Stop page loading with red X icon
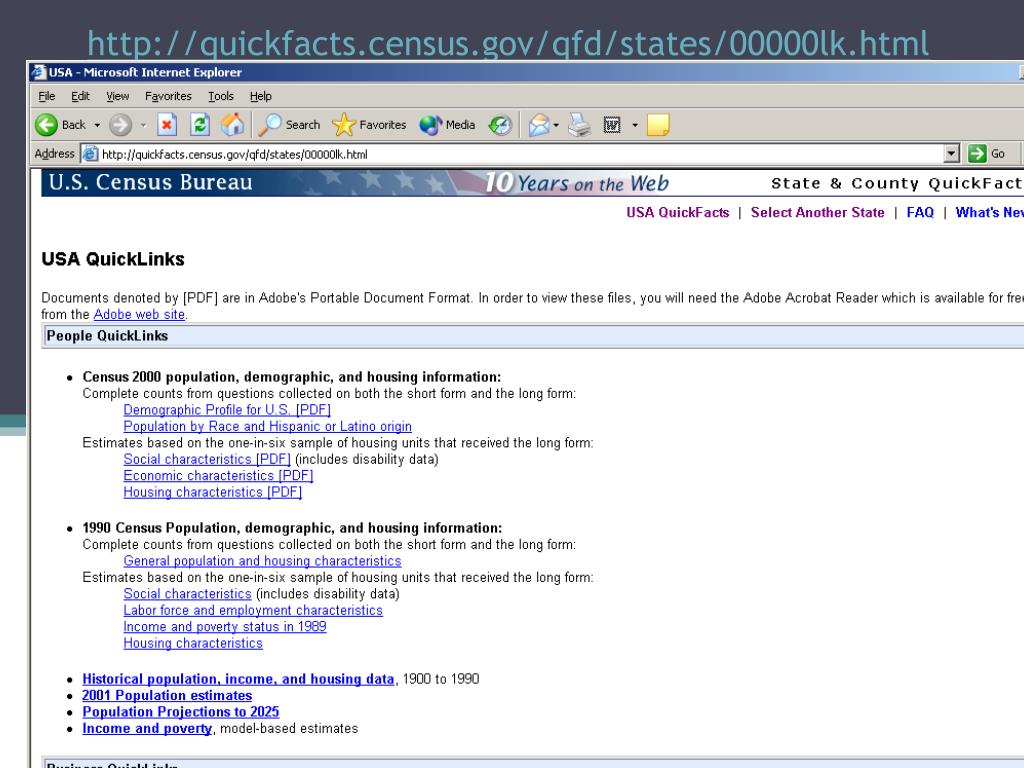Viewport: 1024px width, 768px height. [167, 125]
